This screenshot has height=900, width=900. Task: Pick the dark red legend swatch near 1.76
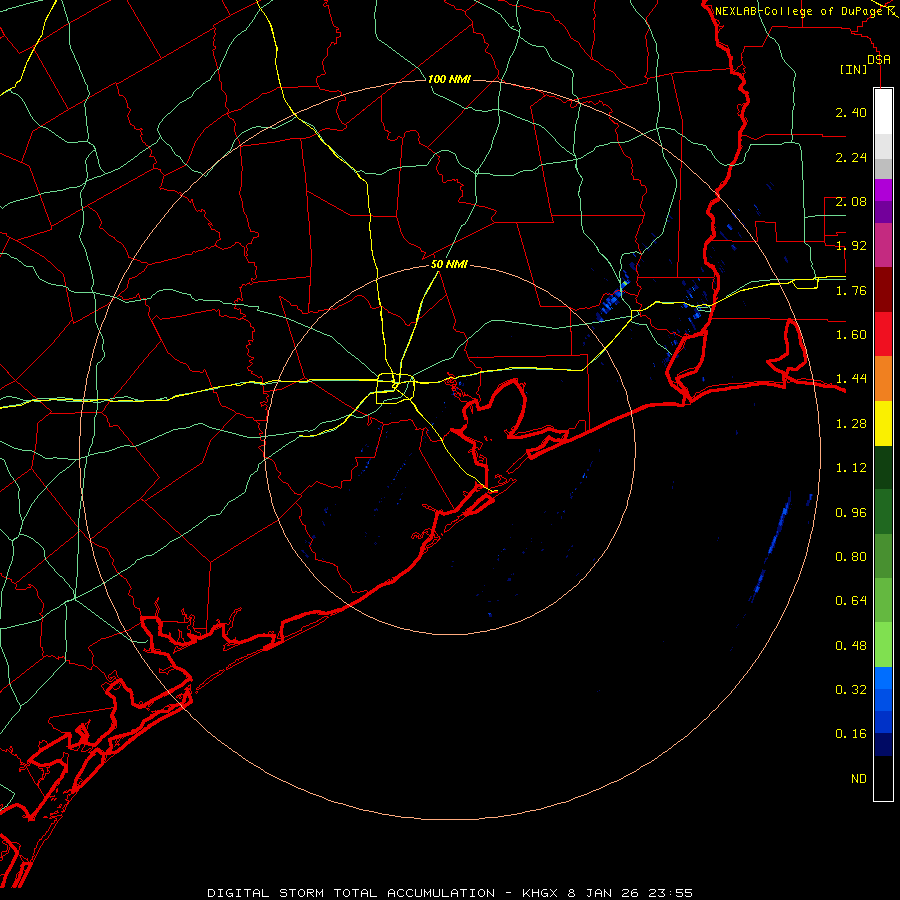pos(883,290)
